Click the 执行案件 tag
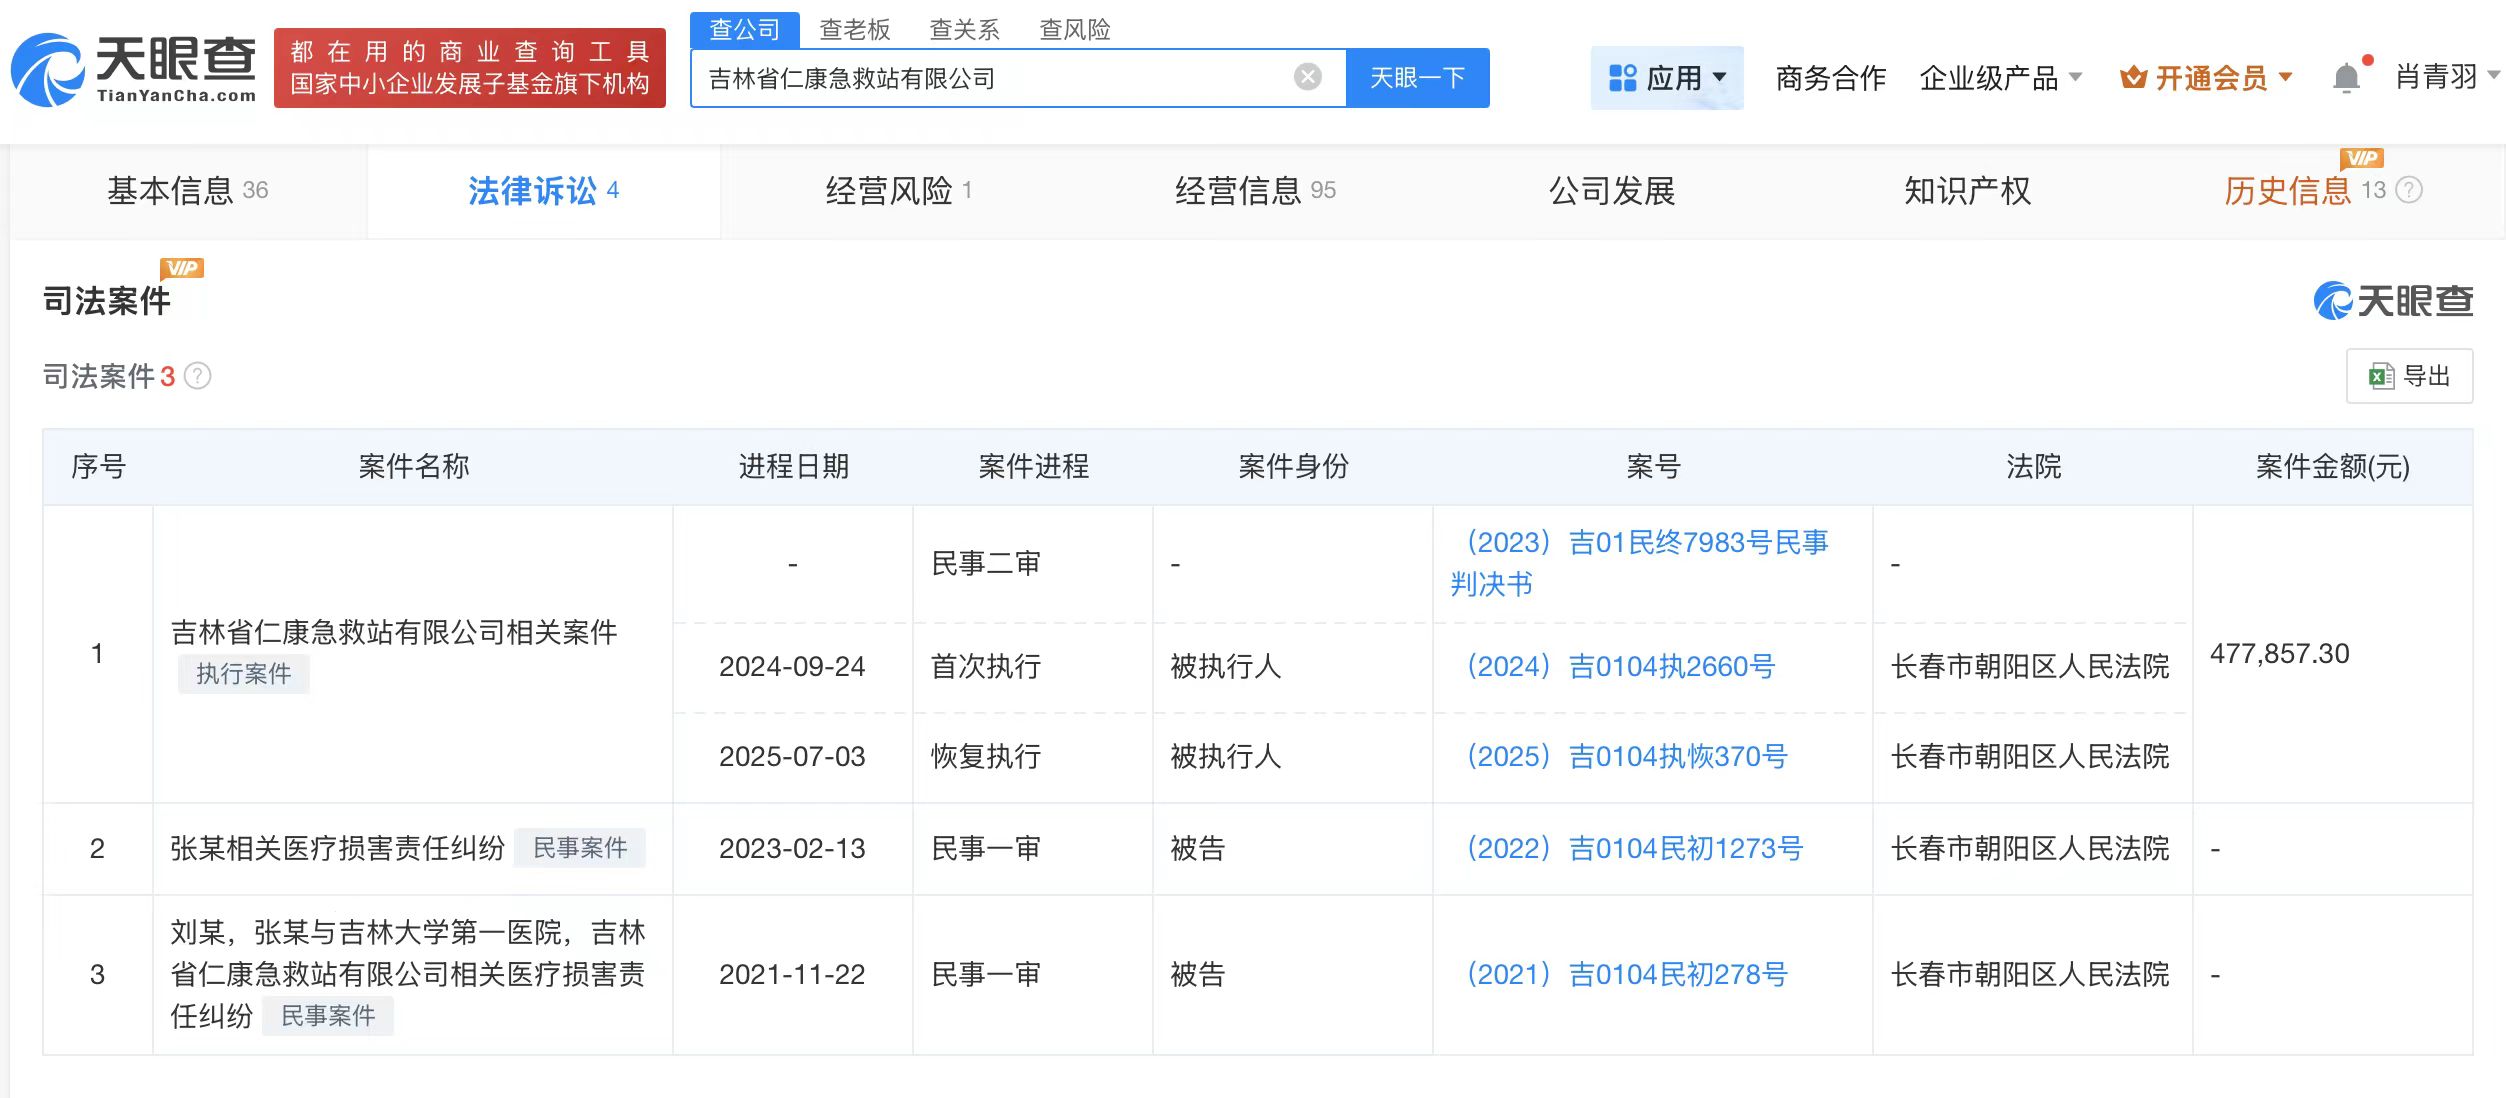 click(x=244, y=674)
